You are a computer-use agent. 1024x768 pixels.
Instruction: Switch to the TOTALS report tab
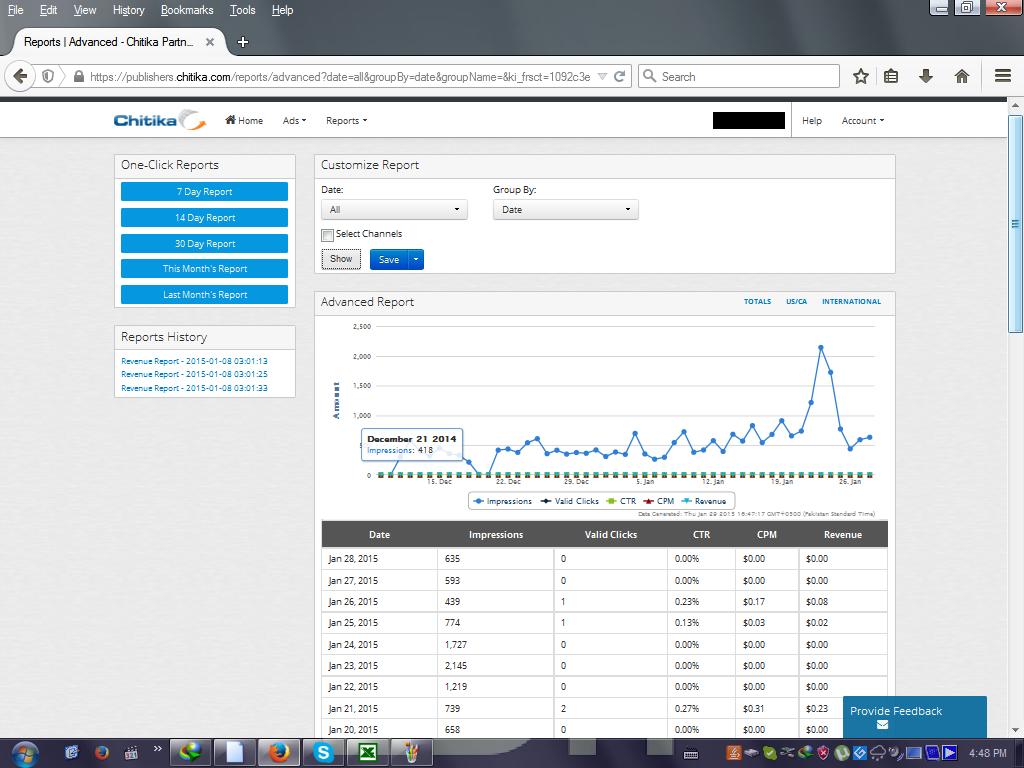[x=758, y=302]
